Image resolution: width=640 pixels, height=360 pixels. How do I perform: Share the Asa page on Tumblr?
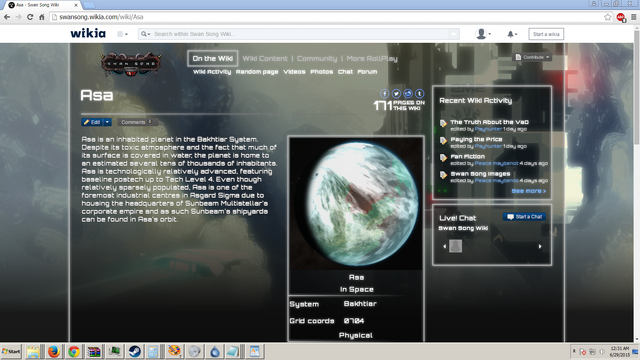point(419,93)
